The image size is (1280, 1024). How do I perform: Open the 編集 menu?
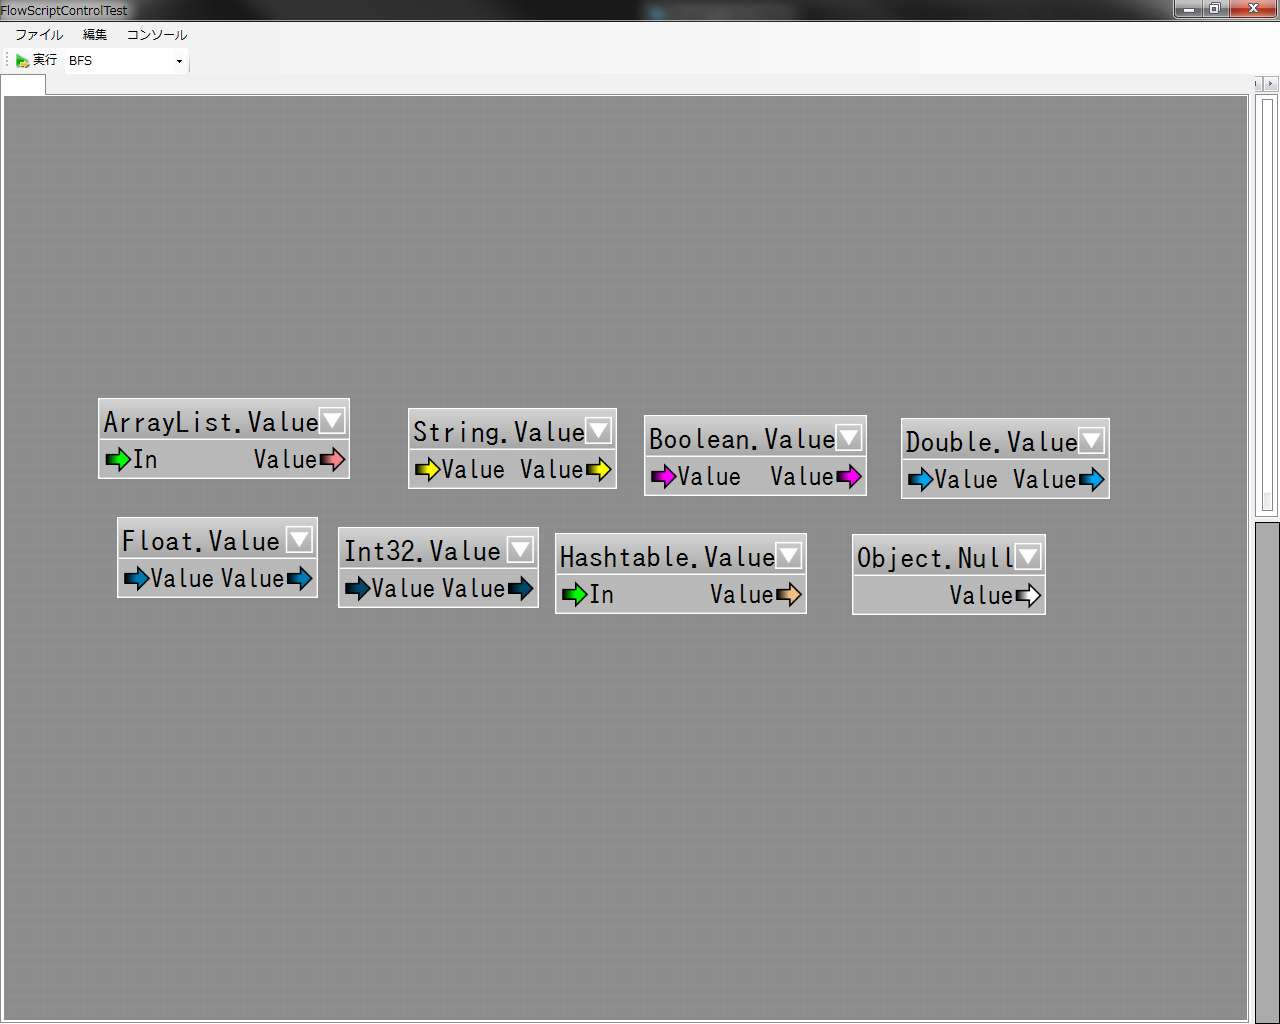[x=95, y=35]
